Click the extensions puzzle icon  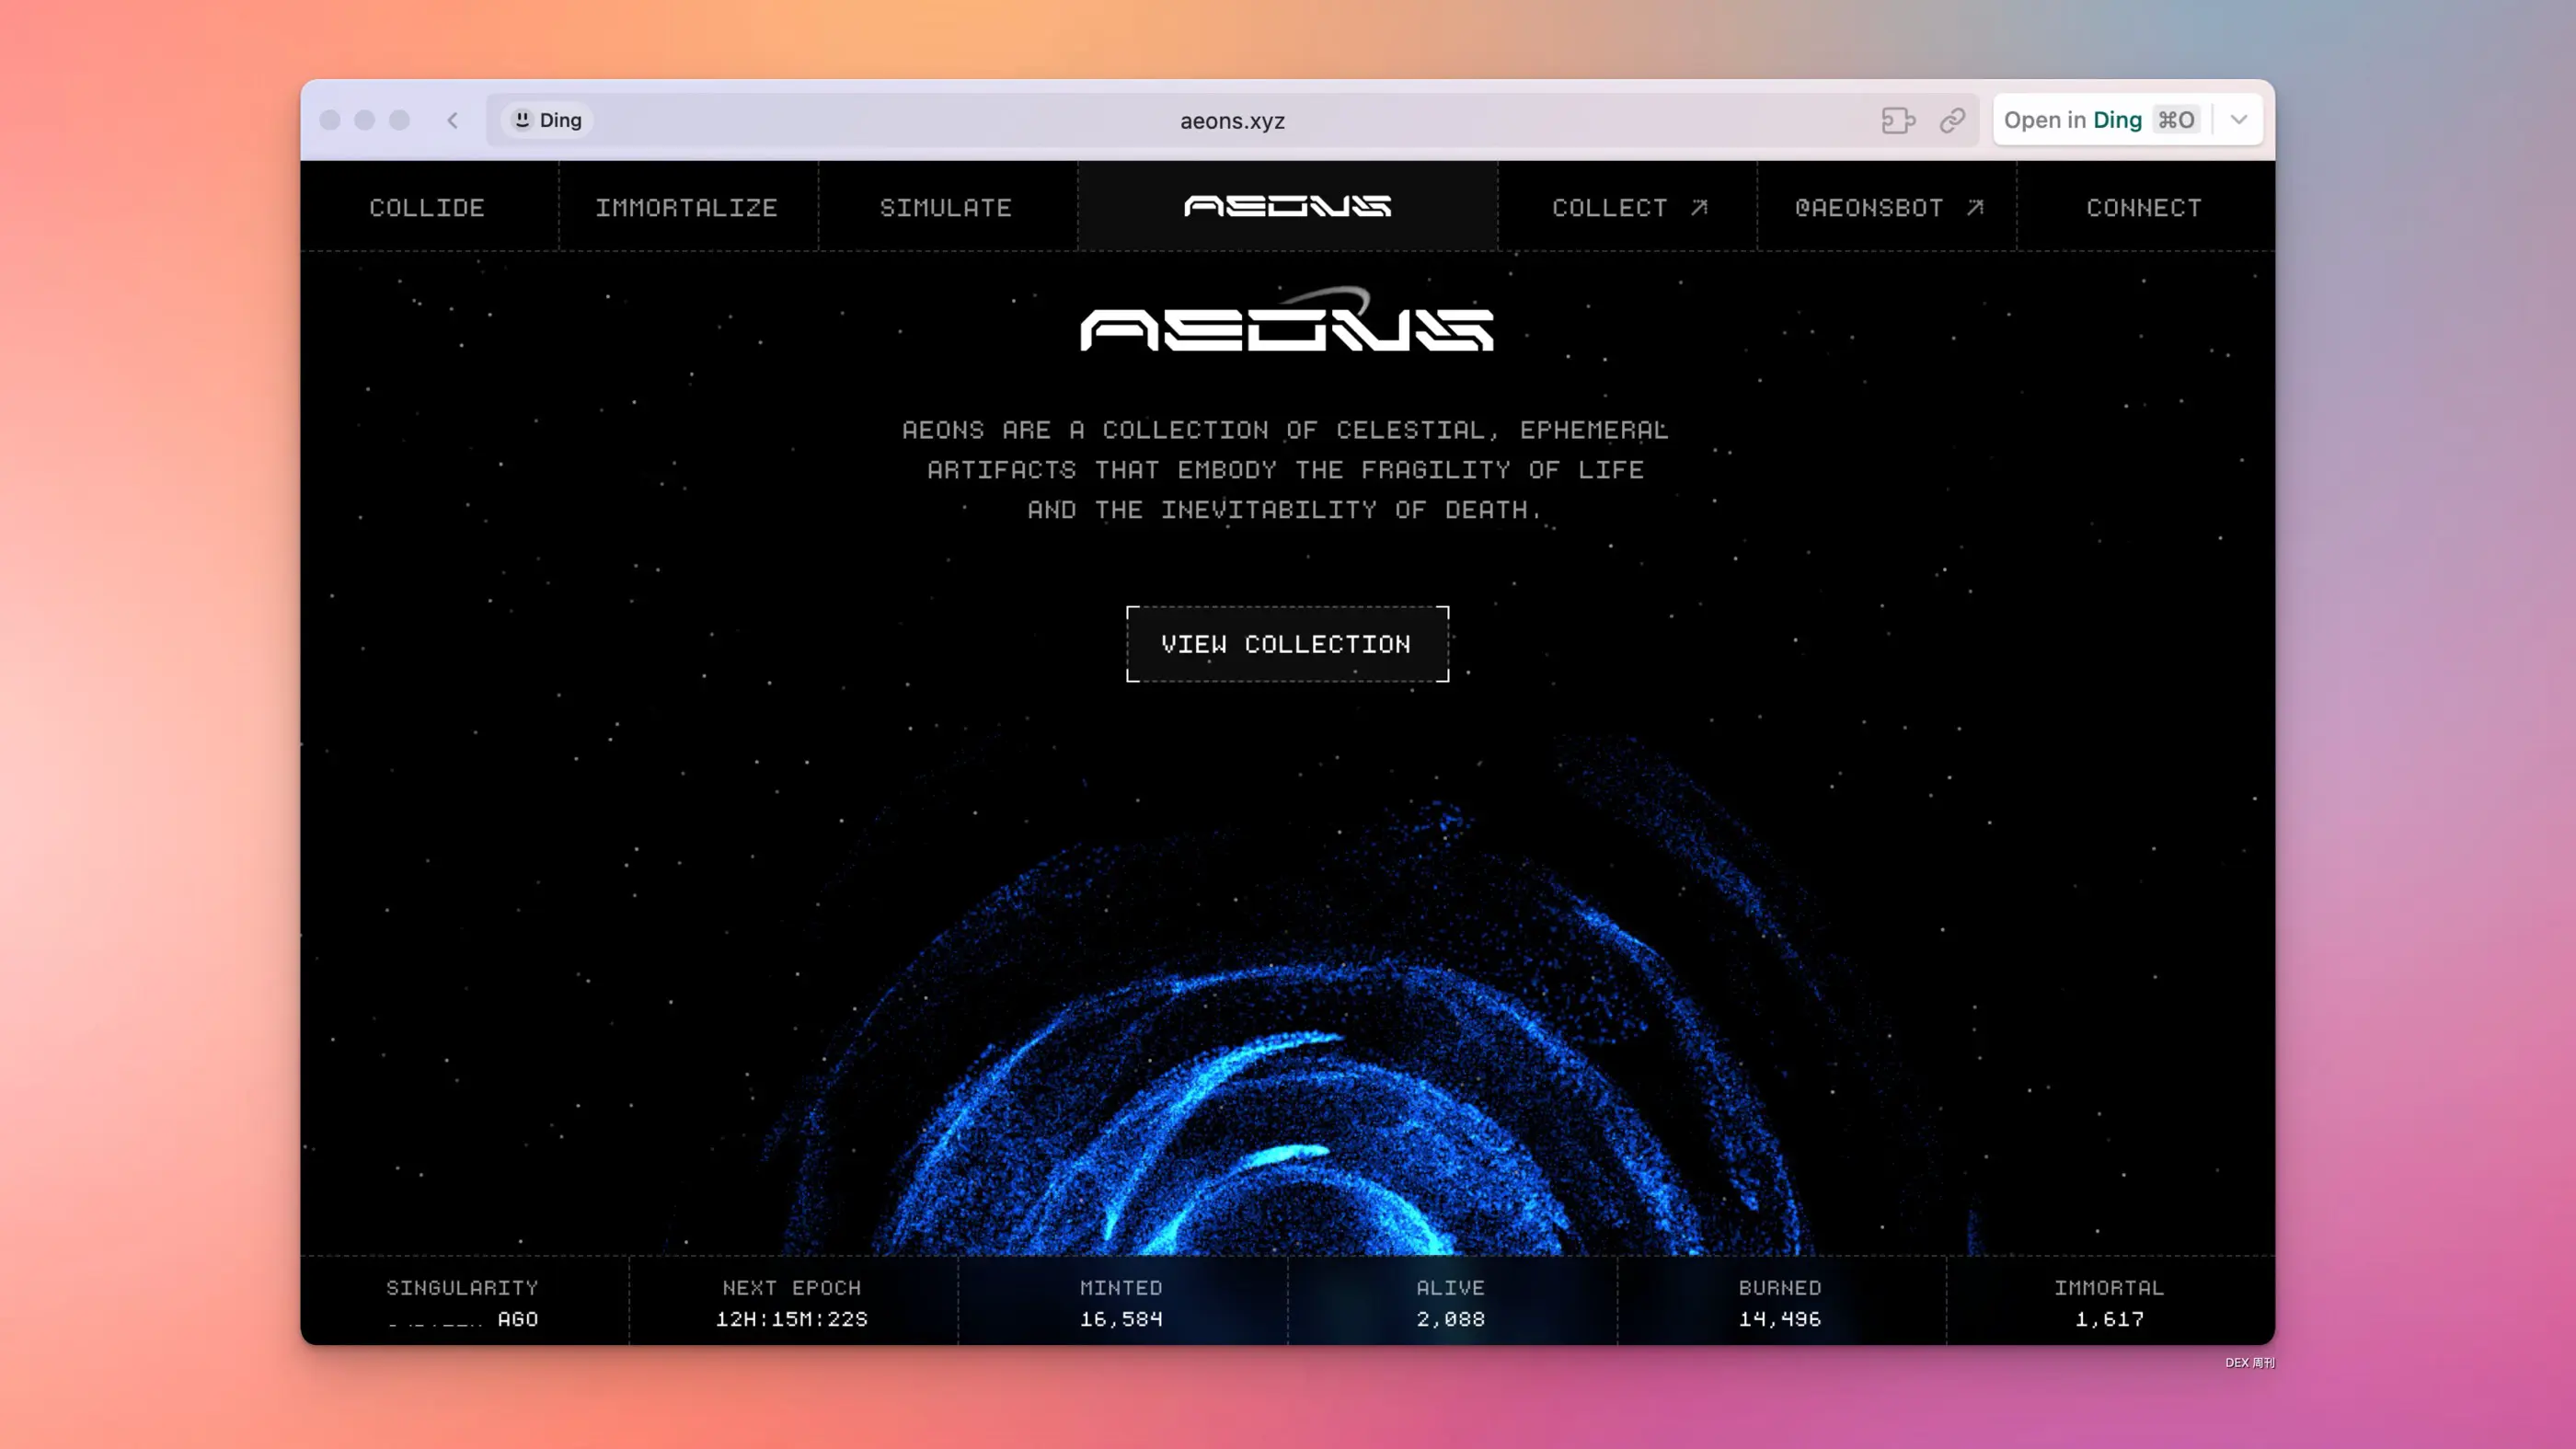[1897, 120]
